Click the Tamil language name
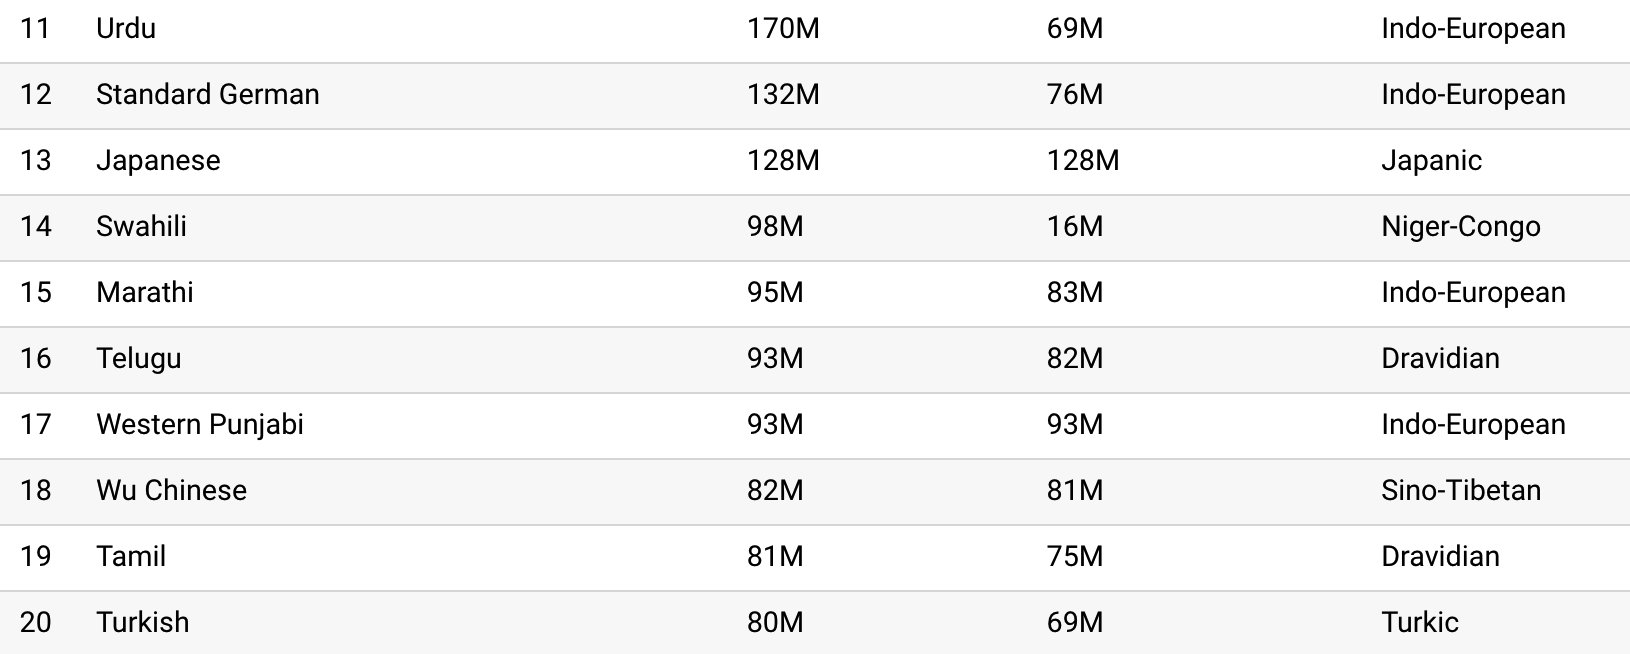1630x654 pixels. (131, 556)
